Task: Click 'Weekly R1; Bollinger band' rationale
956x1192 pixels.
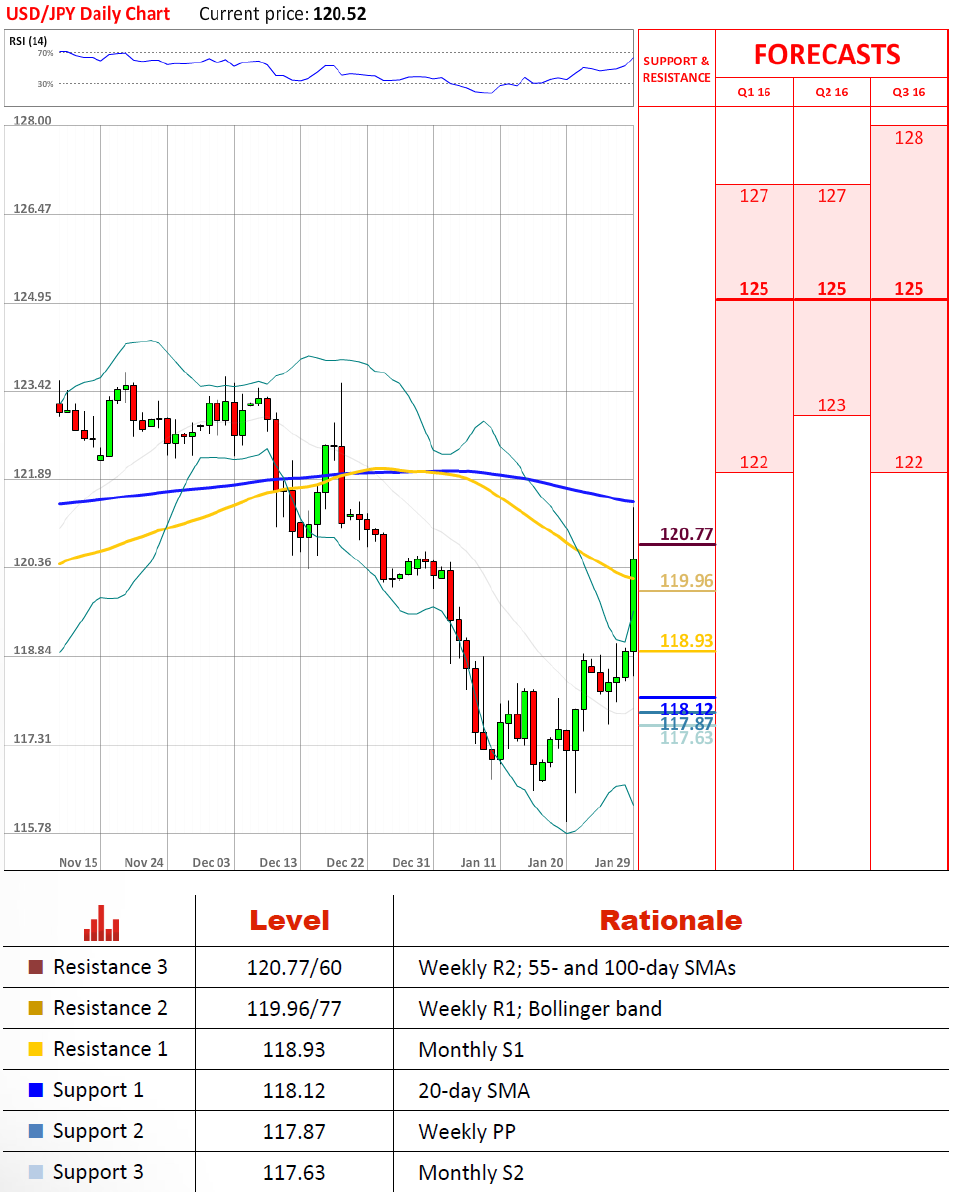Action: coord(540,1009)
